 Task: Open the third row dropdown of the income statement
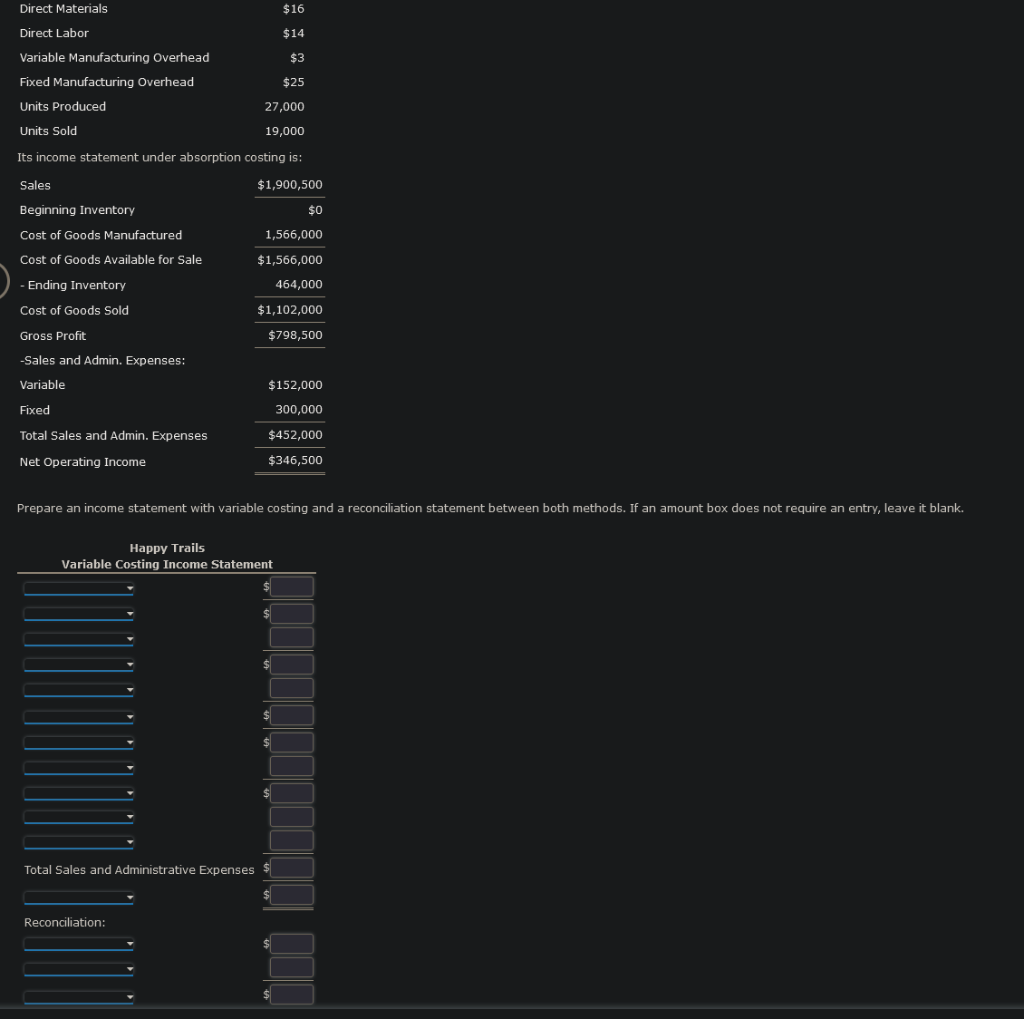click(x=78, y=639)
